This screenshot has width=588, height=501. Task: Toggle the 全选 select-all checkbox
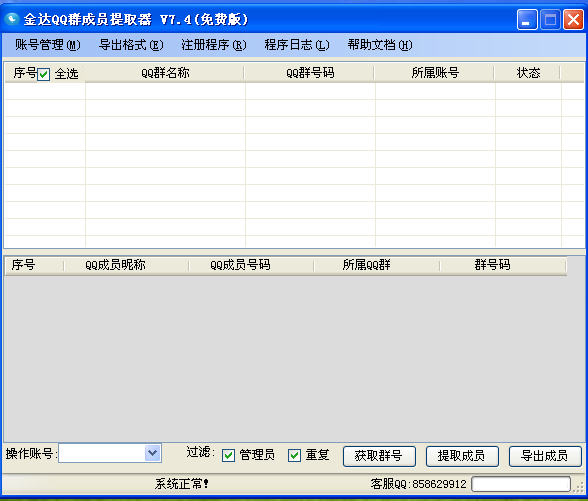[44, 74]
